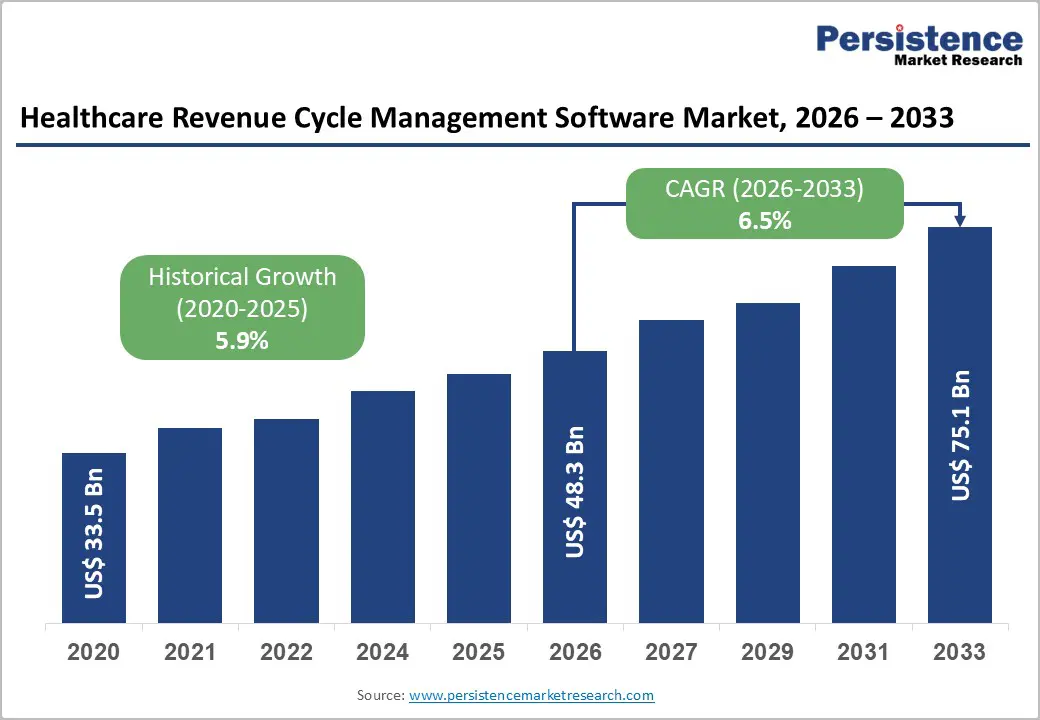Click the US$ 75.1 Bn value label

(x=960, y=435)
